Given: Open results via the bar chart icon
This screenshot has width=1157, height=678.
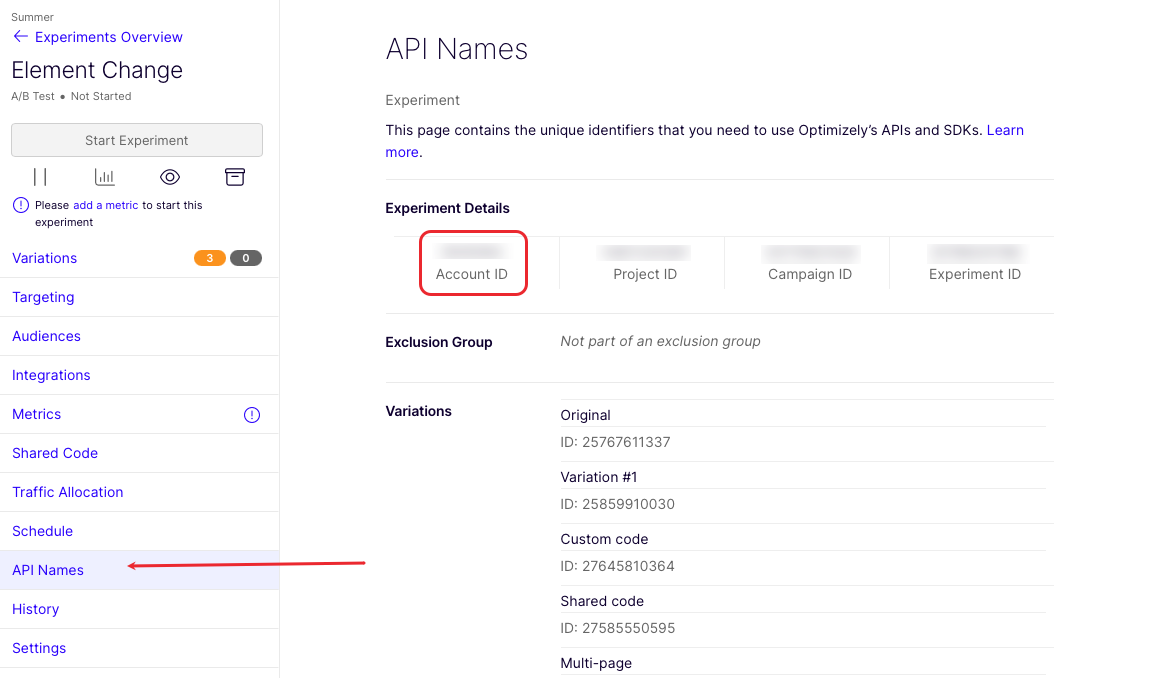Looking at the screenshot, I should click(105, 177).
